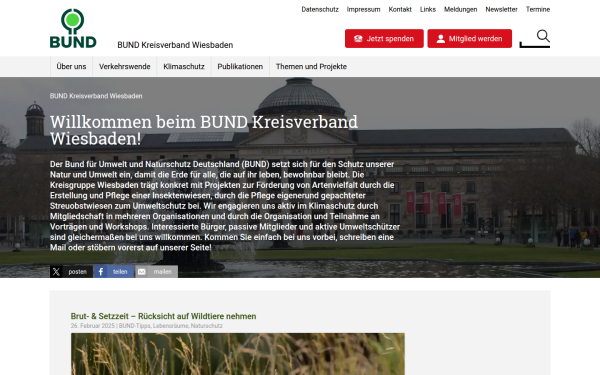Viewport: 600px width, 375px height.
Task: Click the Lebensräume category tag
Action: [171, 326]
